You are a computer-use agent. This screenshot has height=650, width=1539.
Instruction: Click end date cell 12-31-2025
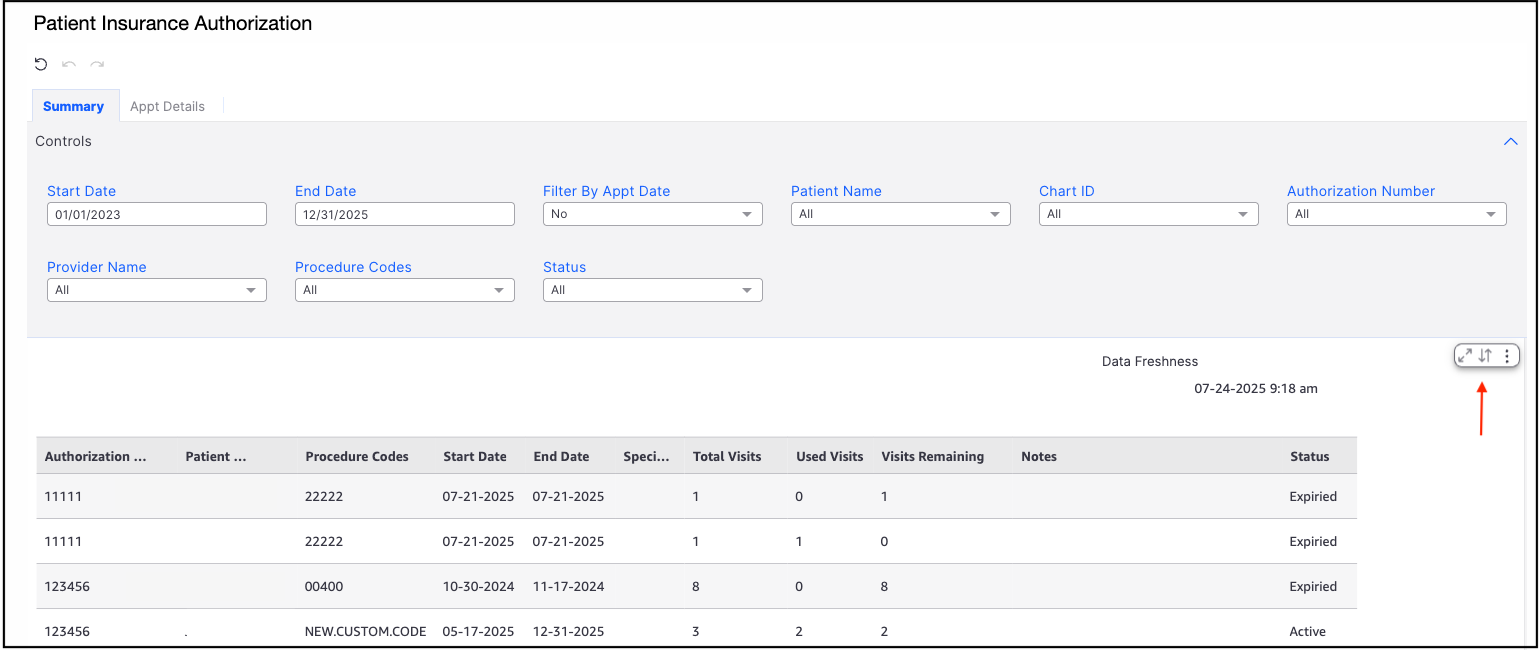click(x=568, y=631)
